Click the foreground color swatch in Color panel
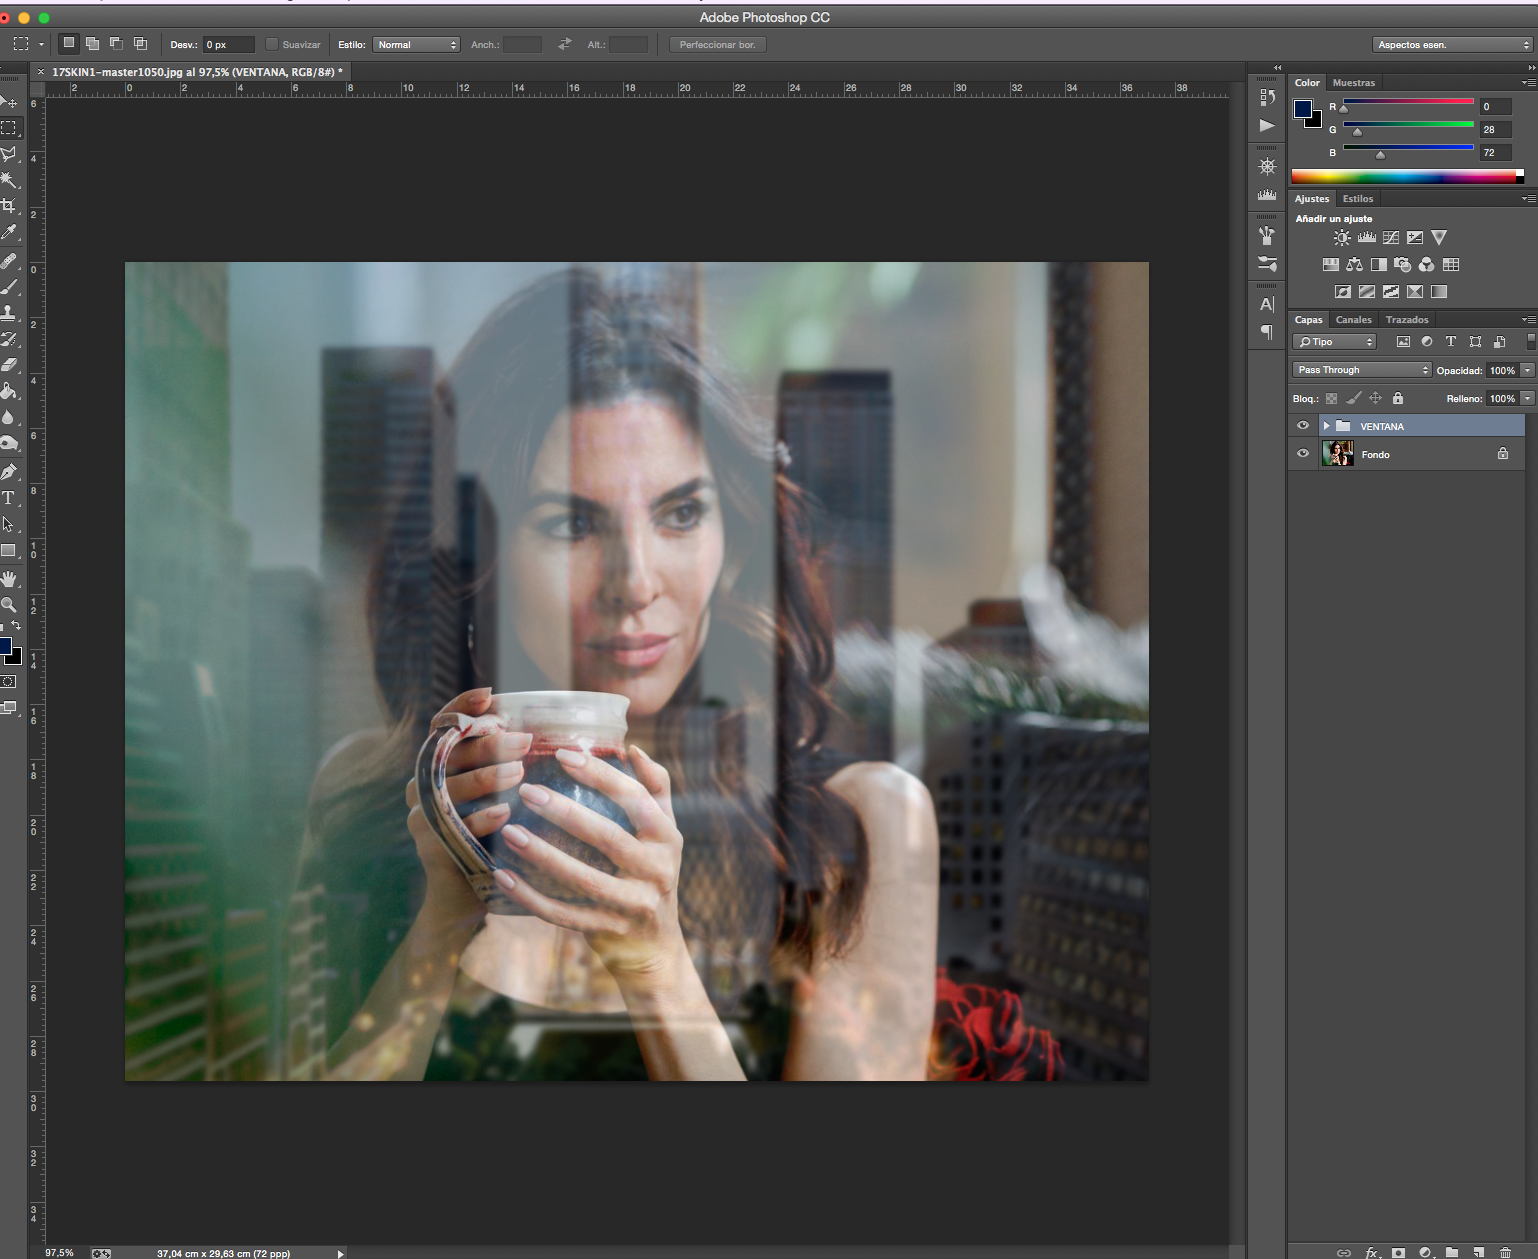The image size is (1538, 1259). (1302, 109)
